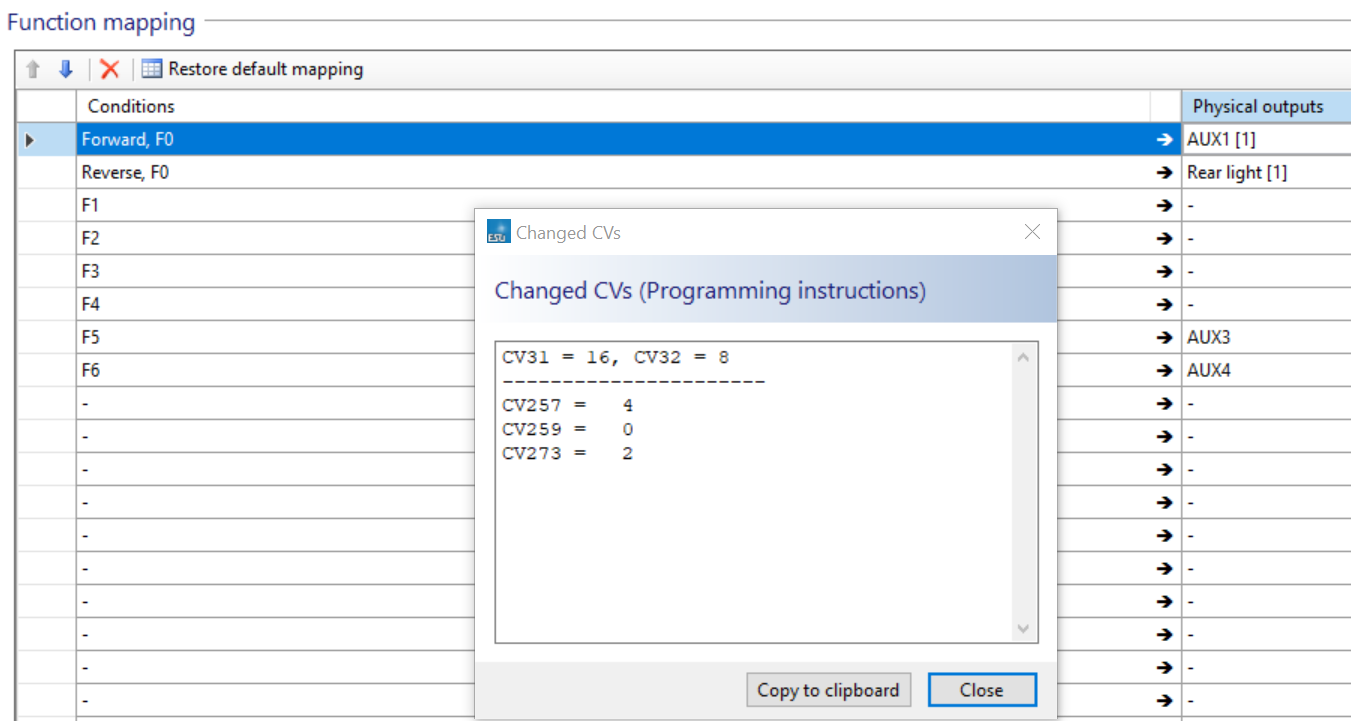Close the Changed CVs dialog with X
The image size is (1351, 721).
click(x=1032, y=232)
